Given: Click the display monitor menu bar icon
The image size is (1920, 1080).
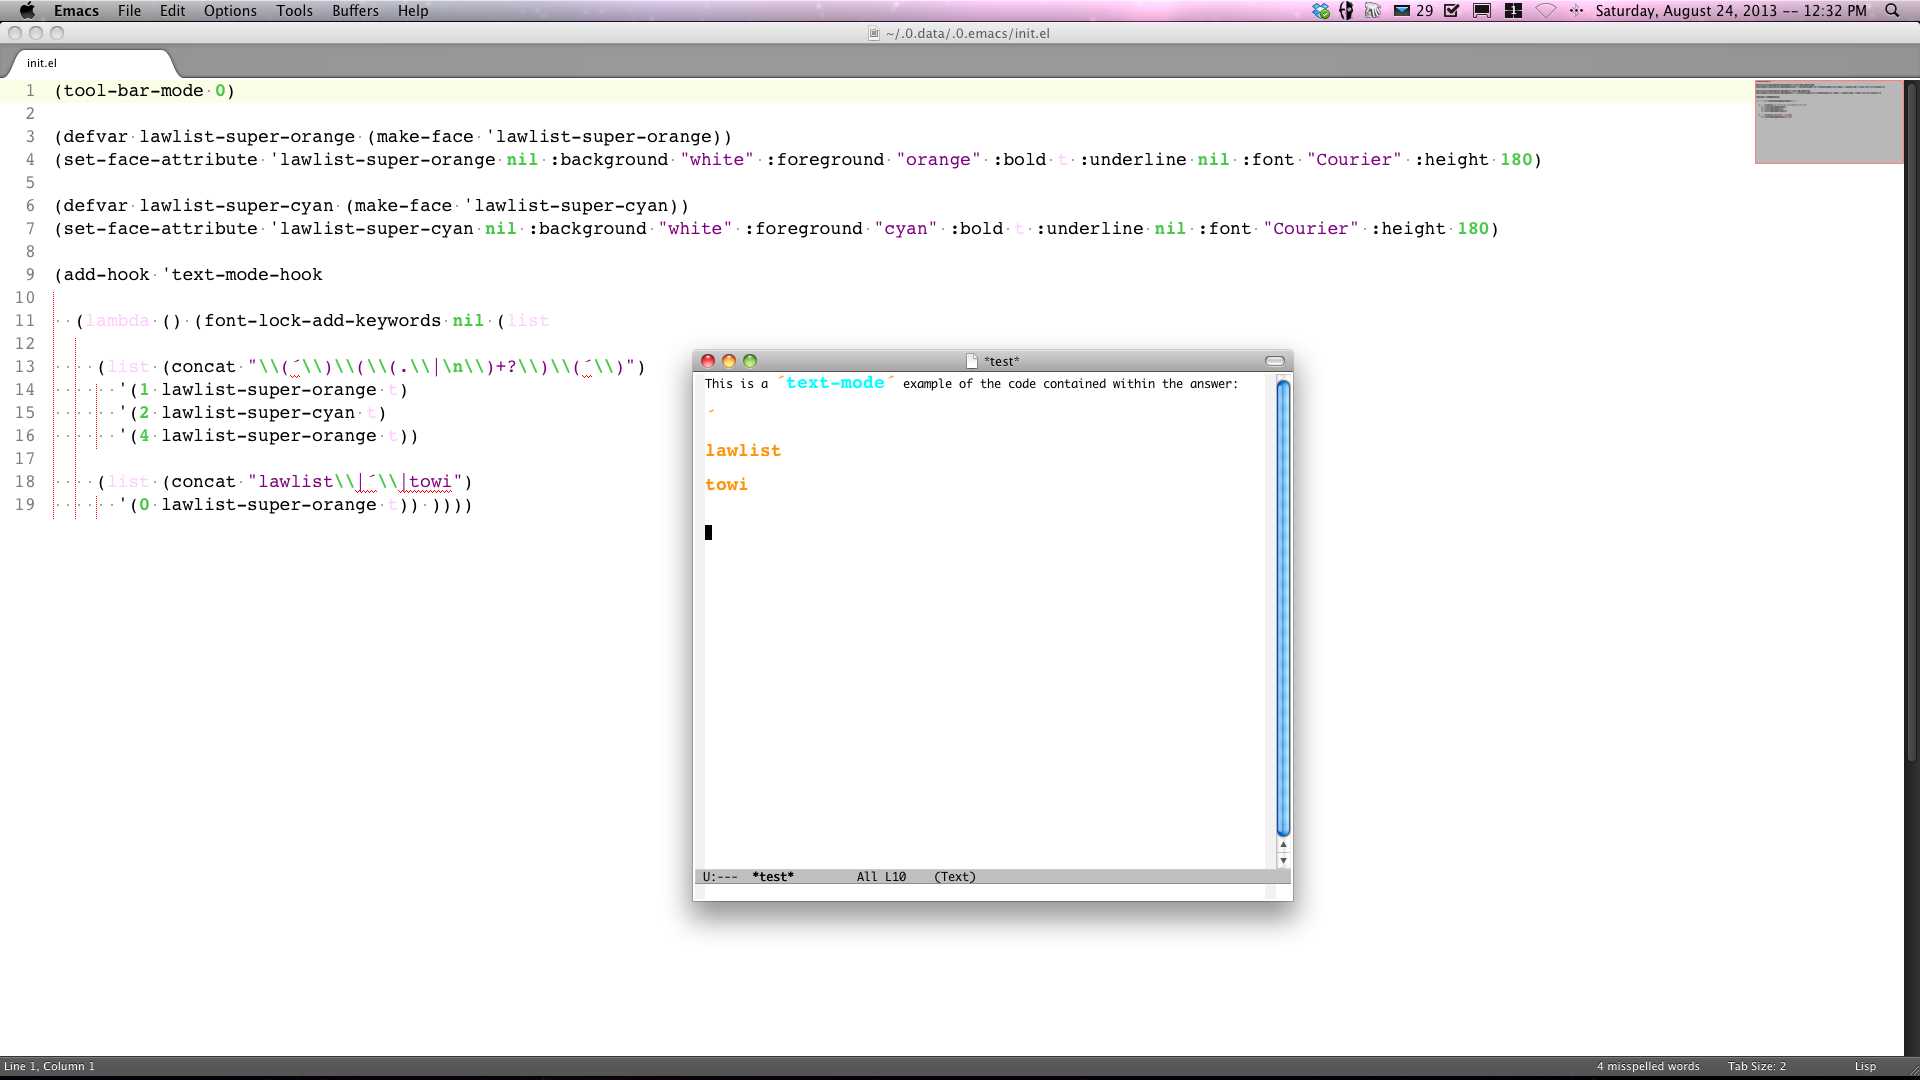Looking at the screenshot, I should coord(1482,10).
